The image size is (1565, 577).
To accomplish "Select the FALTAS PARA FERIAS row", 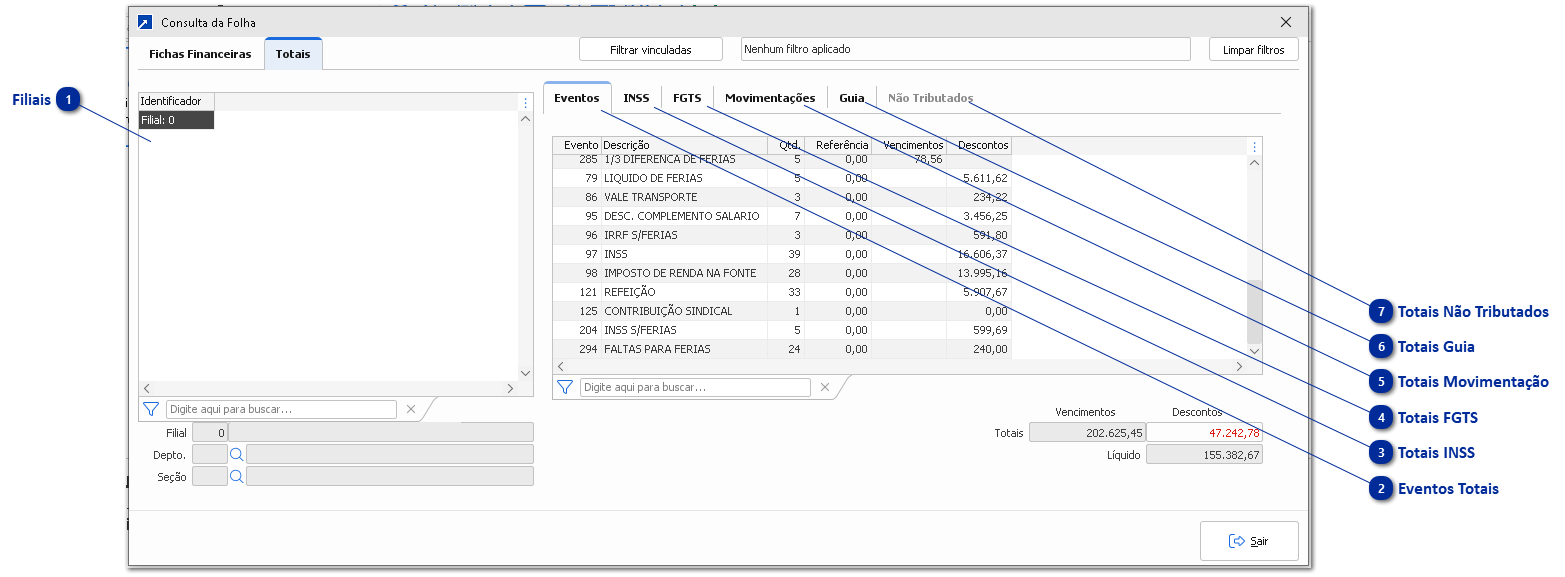I will 782,349.
